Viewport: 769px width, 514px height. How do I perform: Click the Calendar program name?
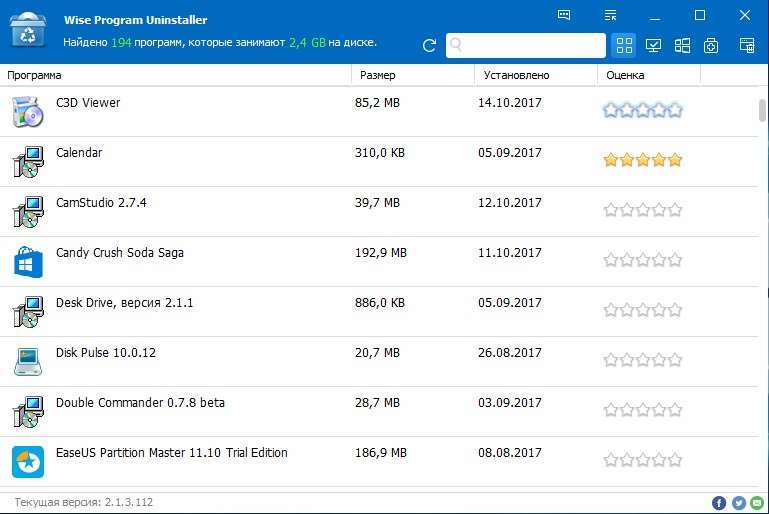(79, 153)
